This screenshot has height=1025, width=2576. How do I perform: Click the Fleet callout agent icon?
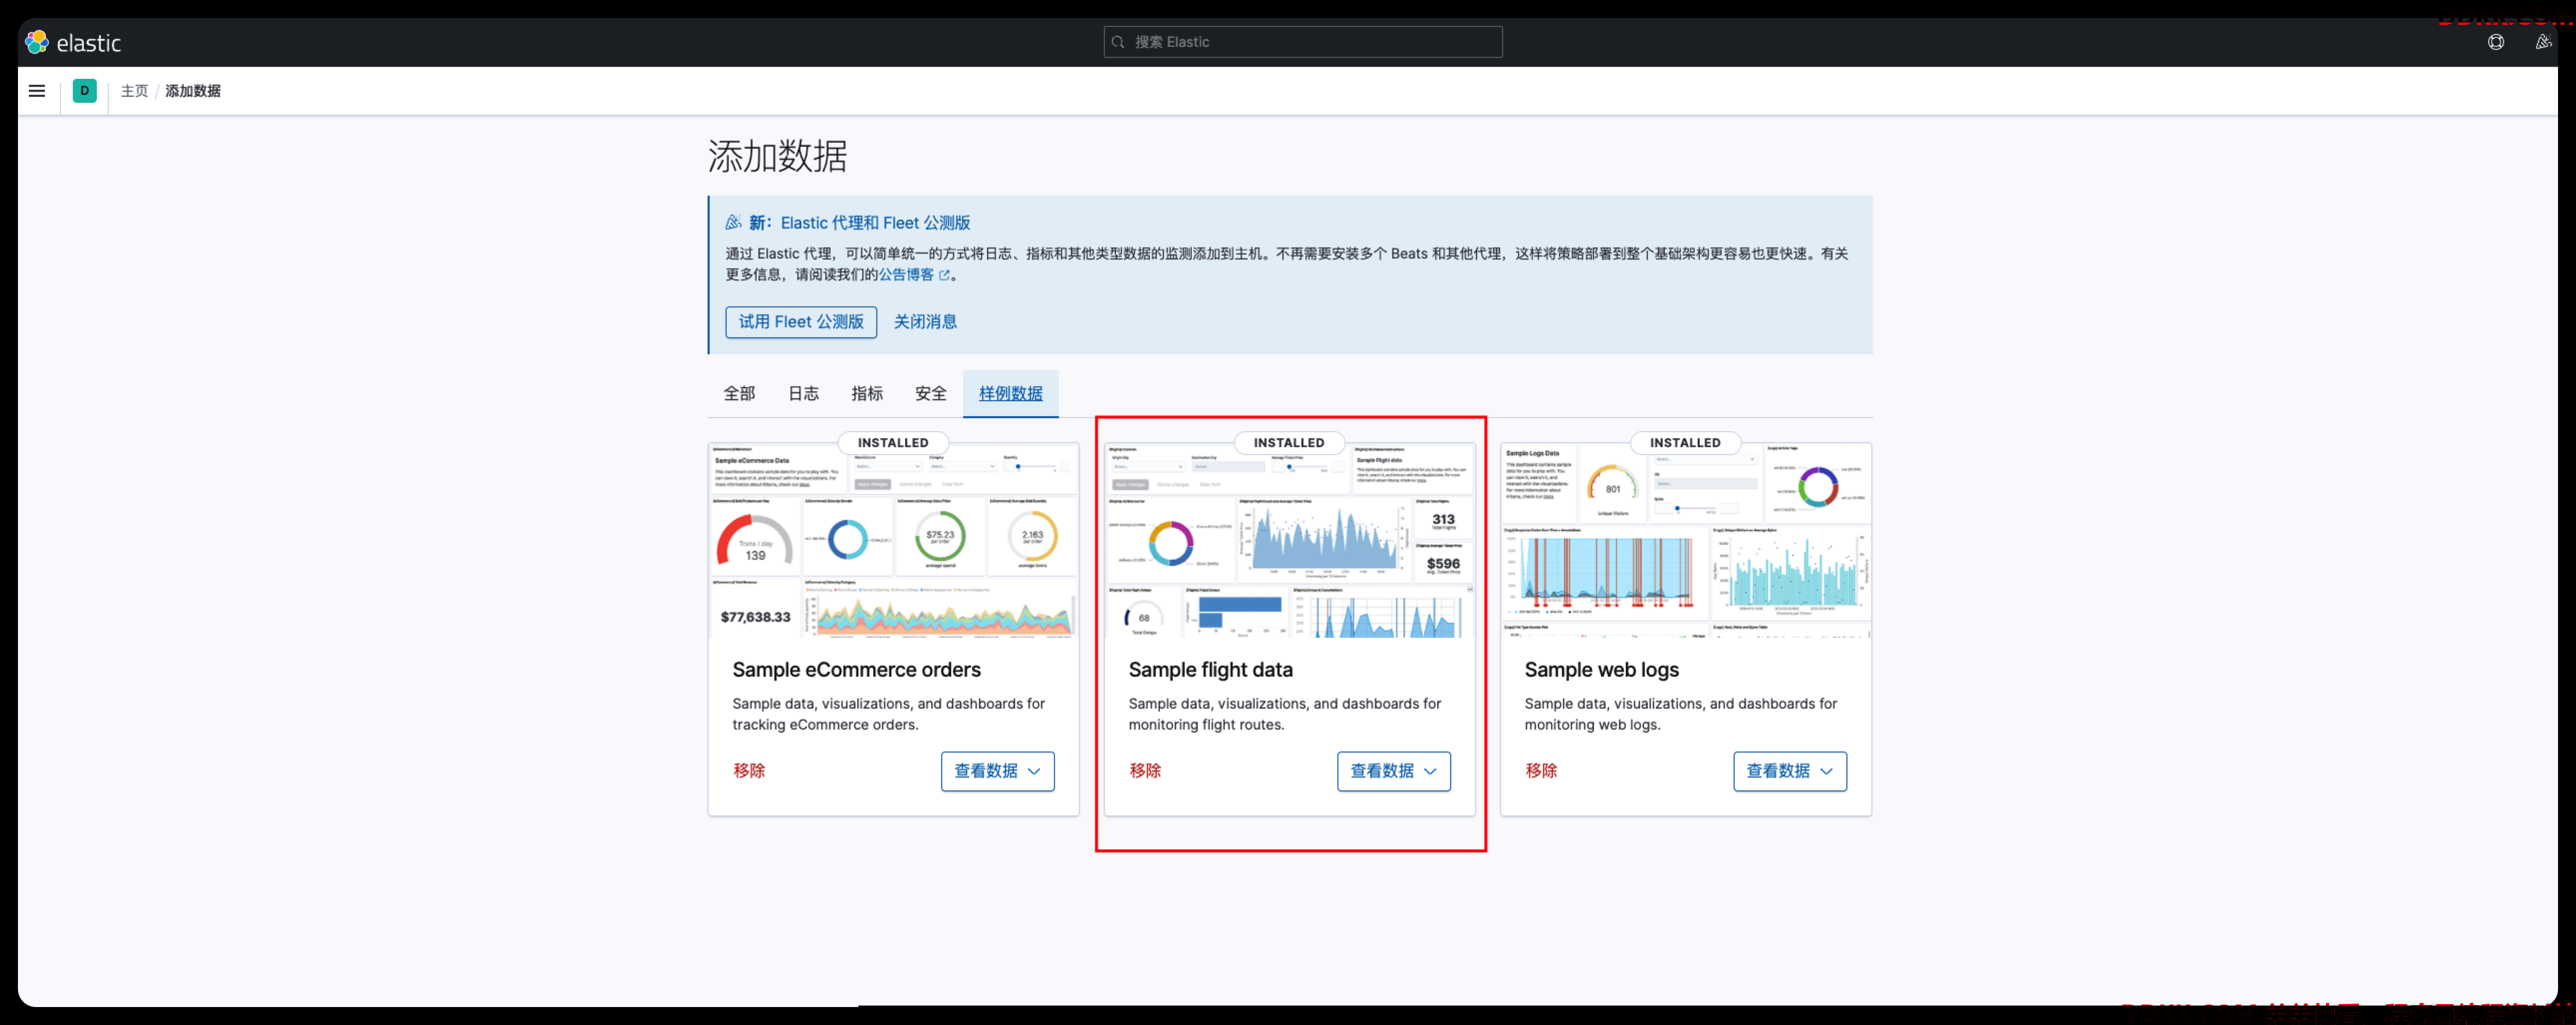tap(734, 223)
